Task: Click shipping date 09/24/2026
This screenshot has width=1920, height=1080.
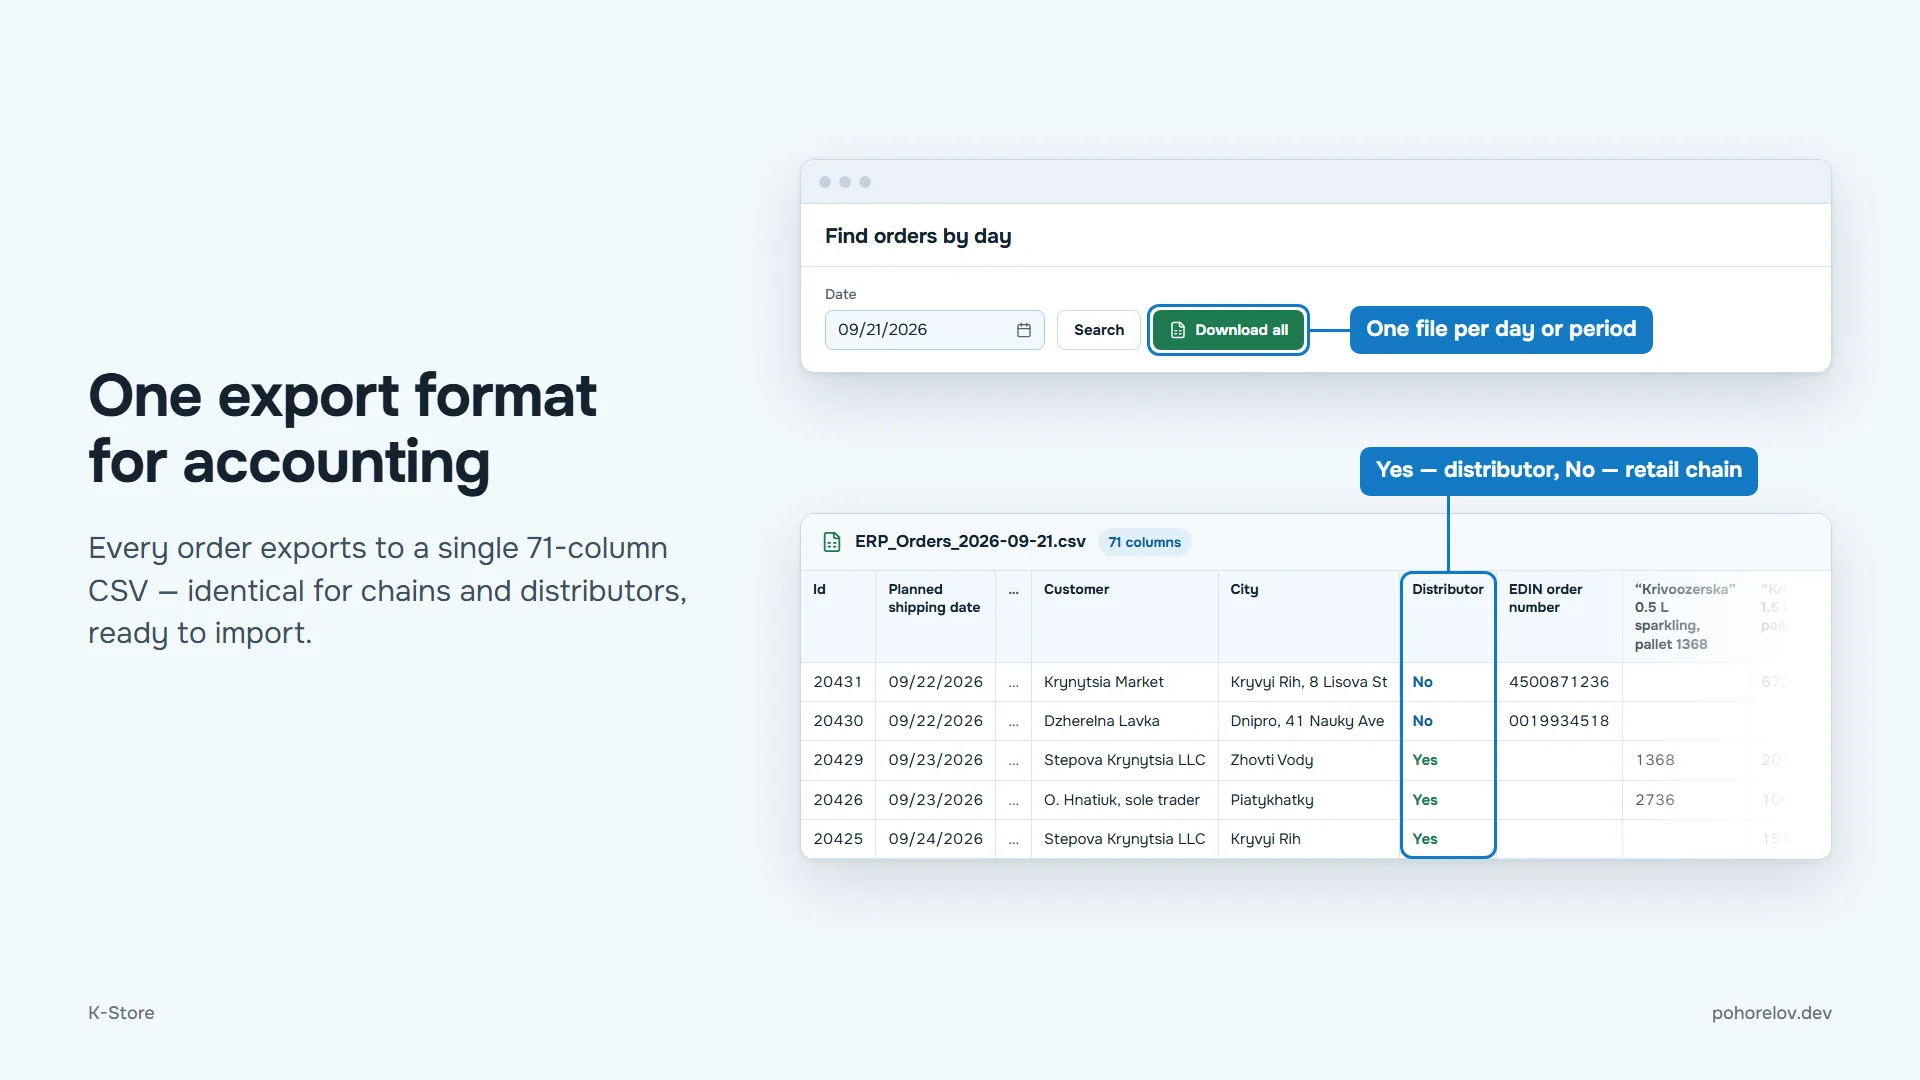Action: (x=935, y=839)
